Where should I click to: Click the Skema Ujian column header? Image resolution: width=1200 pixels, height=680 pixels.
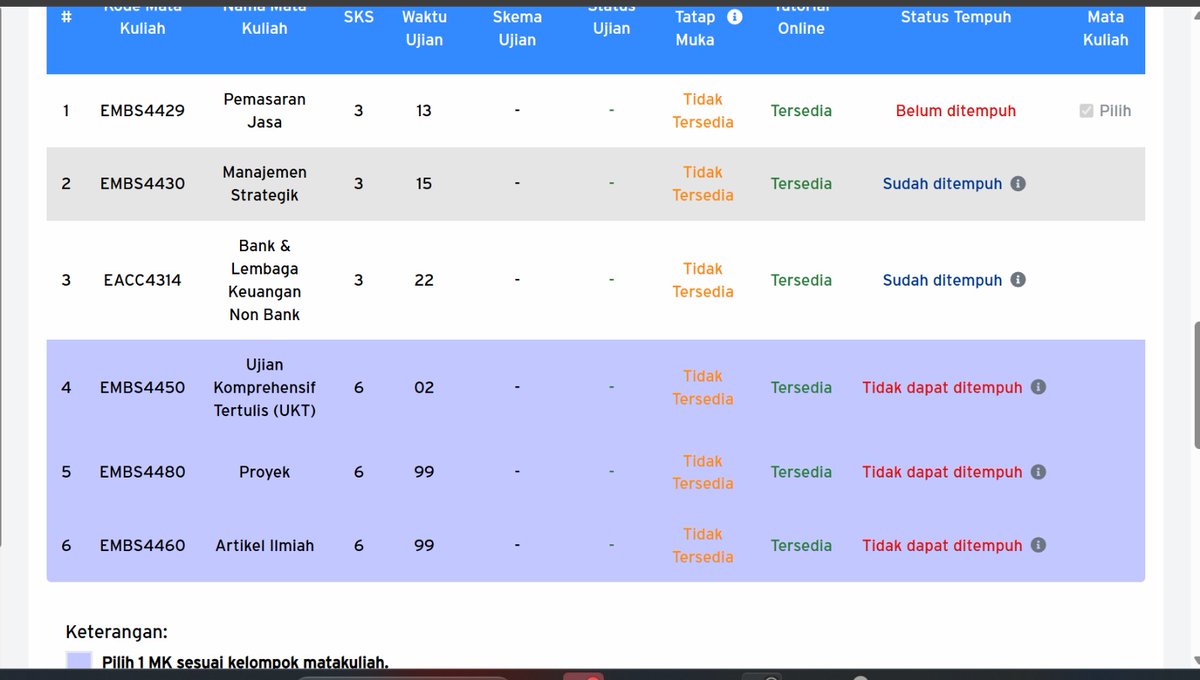[x=517, y=28]
